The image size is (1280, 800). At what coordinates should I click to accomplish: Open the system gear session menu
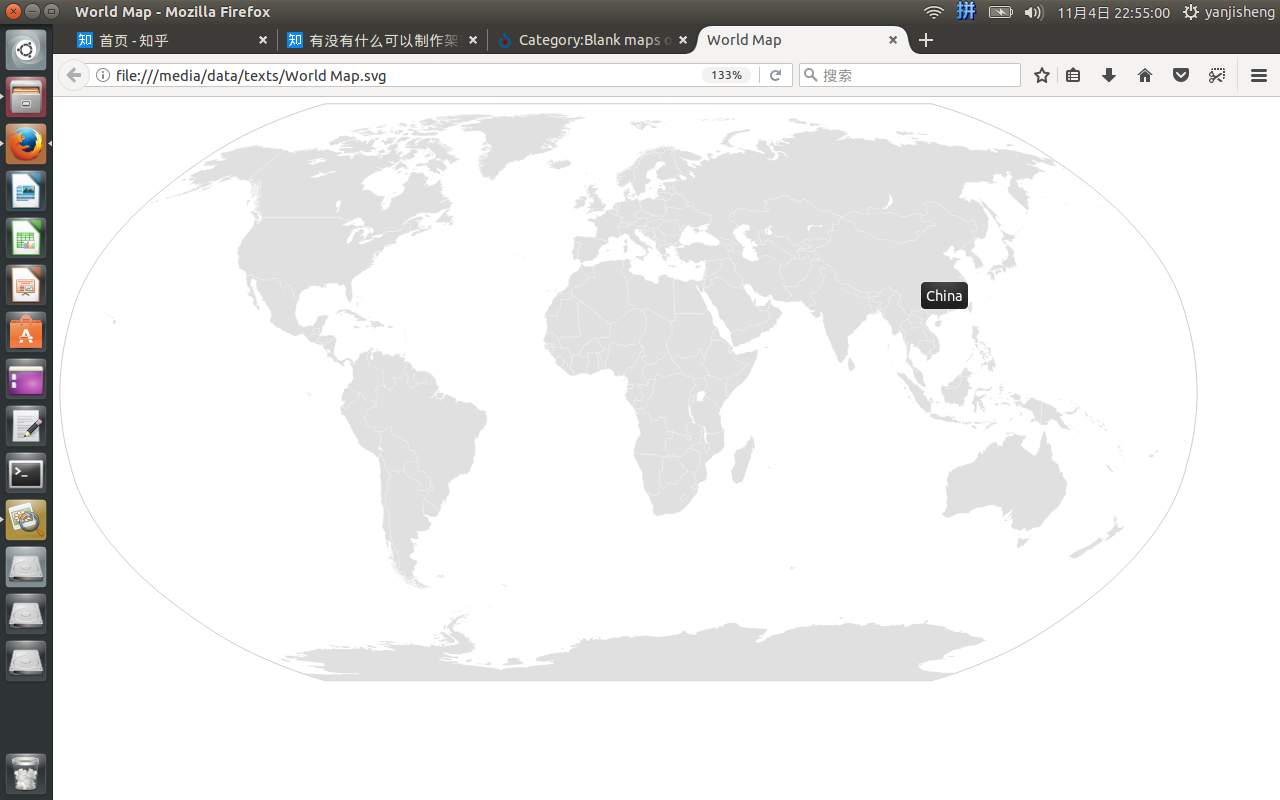point(1191,12)
